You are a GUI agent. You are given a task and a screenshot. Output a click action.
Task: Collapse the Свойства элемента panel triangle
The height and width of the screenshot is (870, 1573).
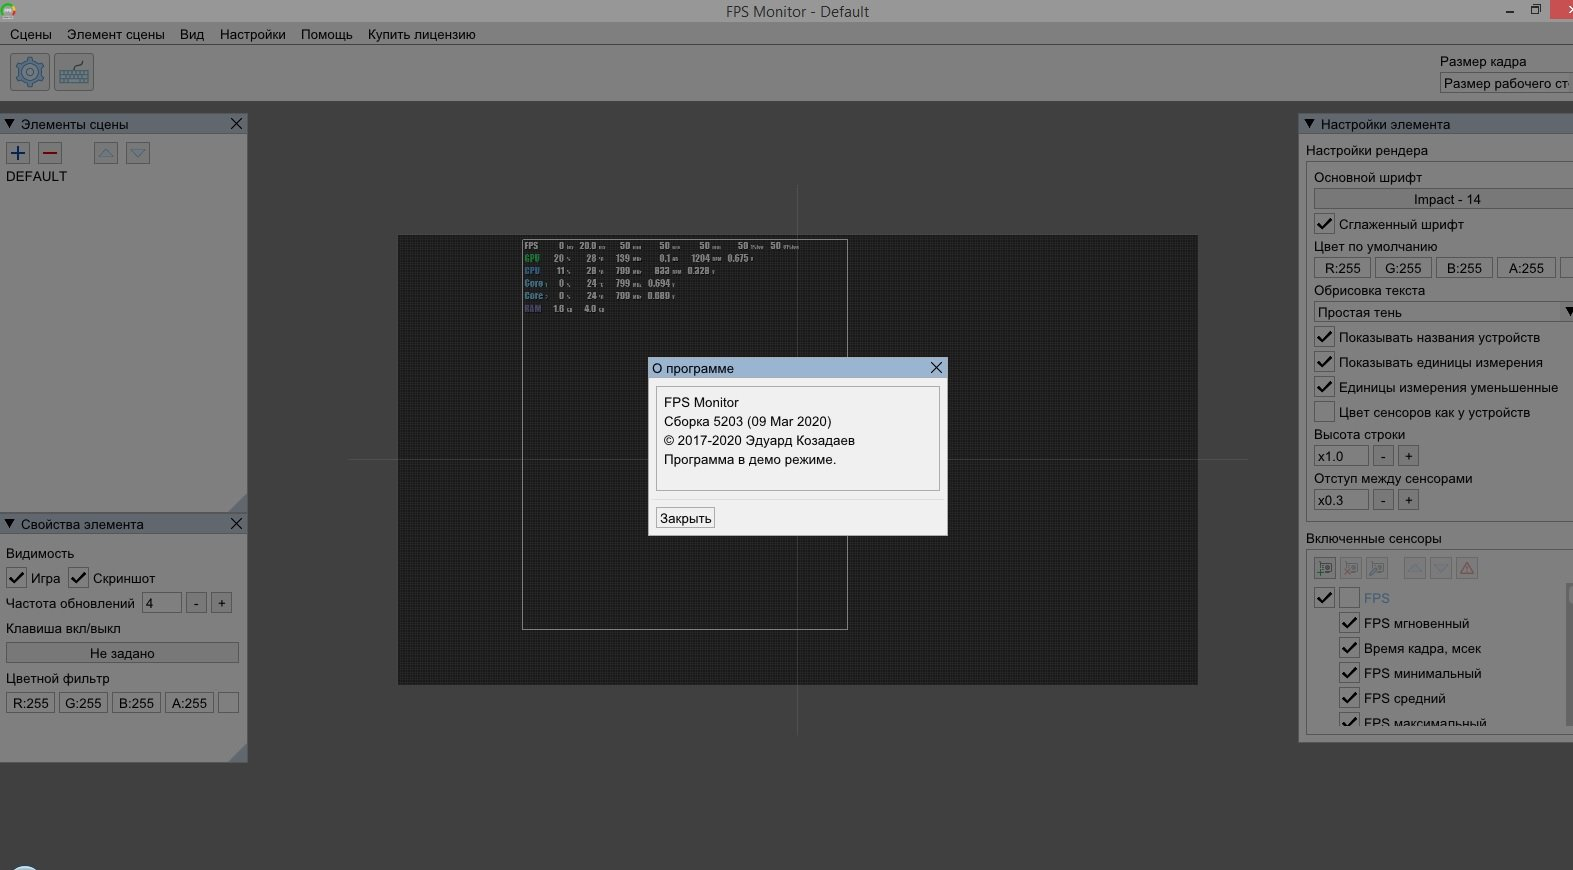click(9, 524)
